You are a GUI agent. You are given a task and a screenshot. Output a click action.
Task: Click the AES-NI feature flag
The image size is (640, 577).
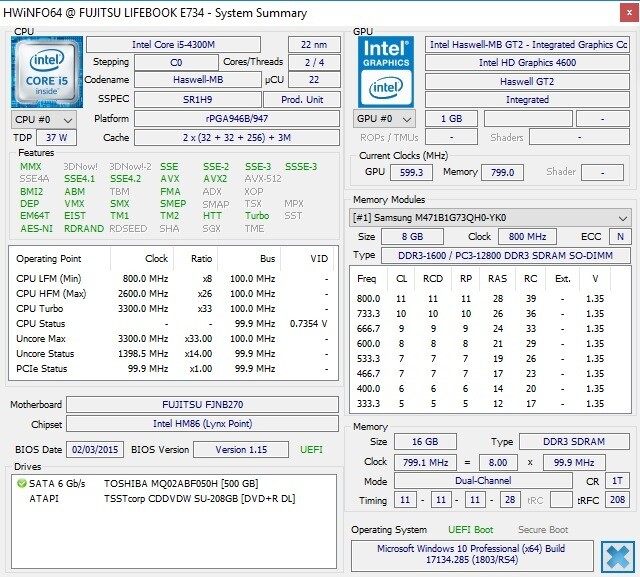(36, 229)
